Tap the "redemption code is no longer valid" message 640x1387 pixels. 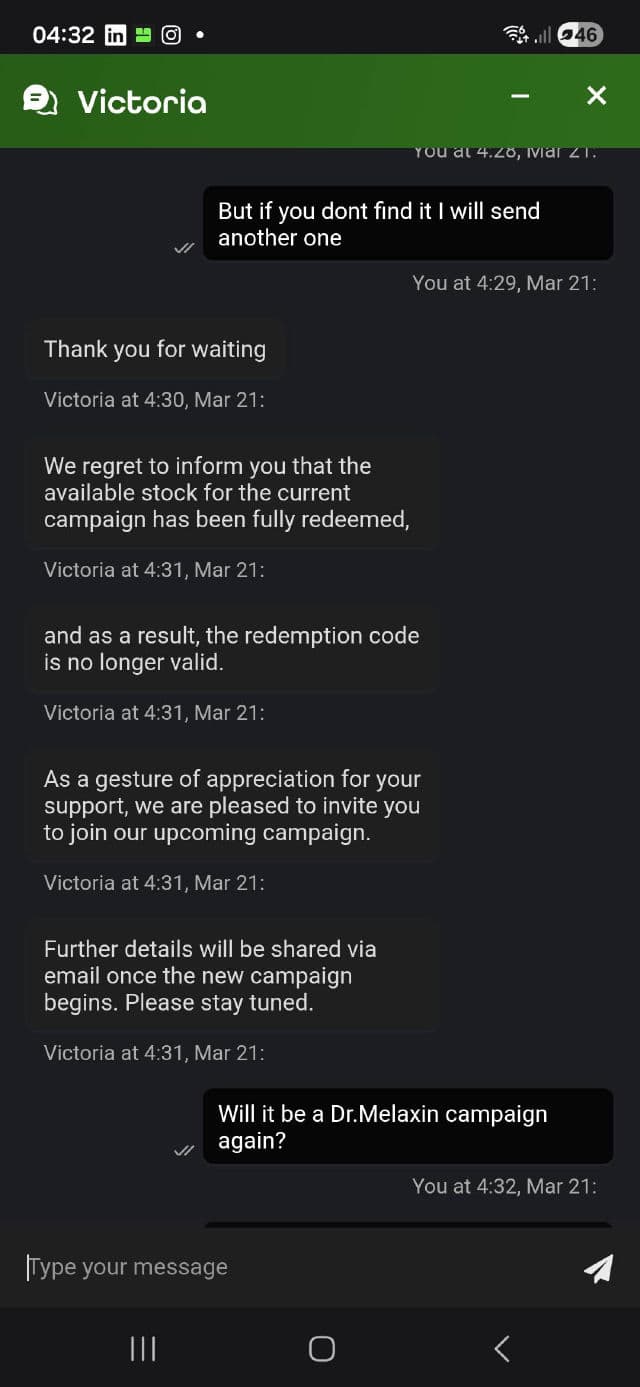(x=231, y=648)
